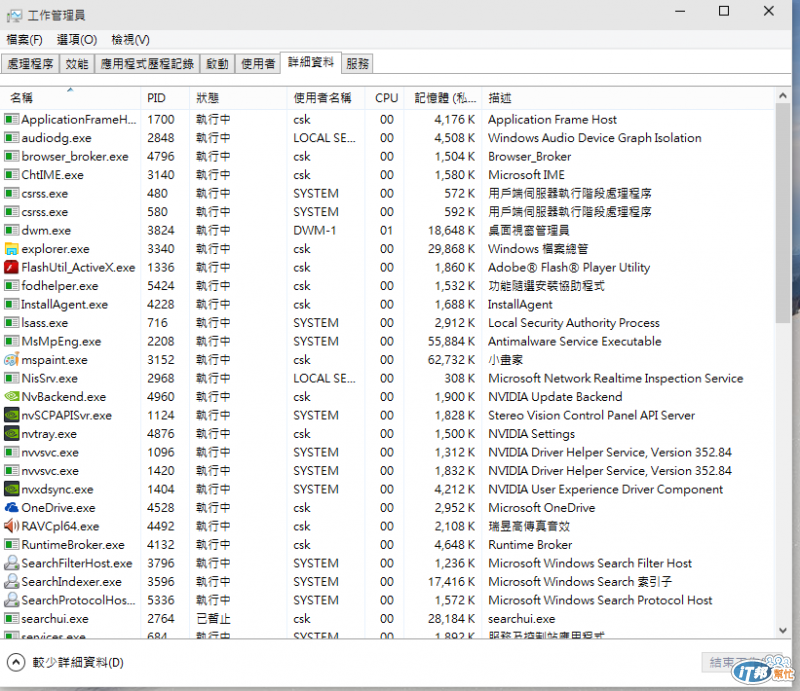This screenshot has height=691, width=800.
Task: Click the FlashUtil_ActiveX.exe red Flash icon
Action: pyautogui.click(x=11, y=267)
